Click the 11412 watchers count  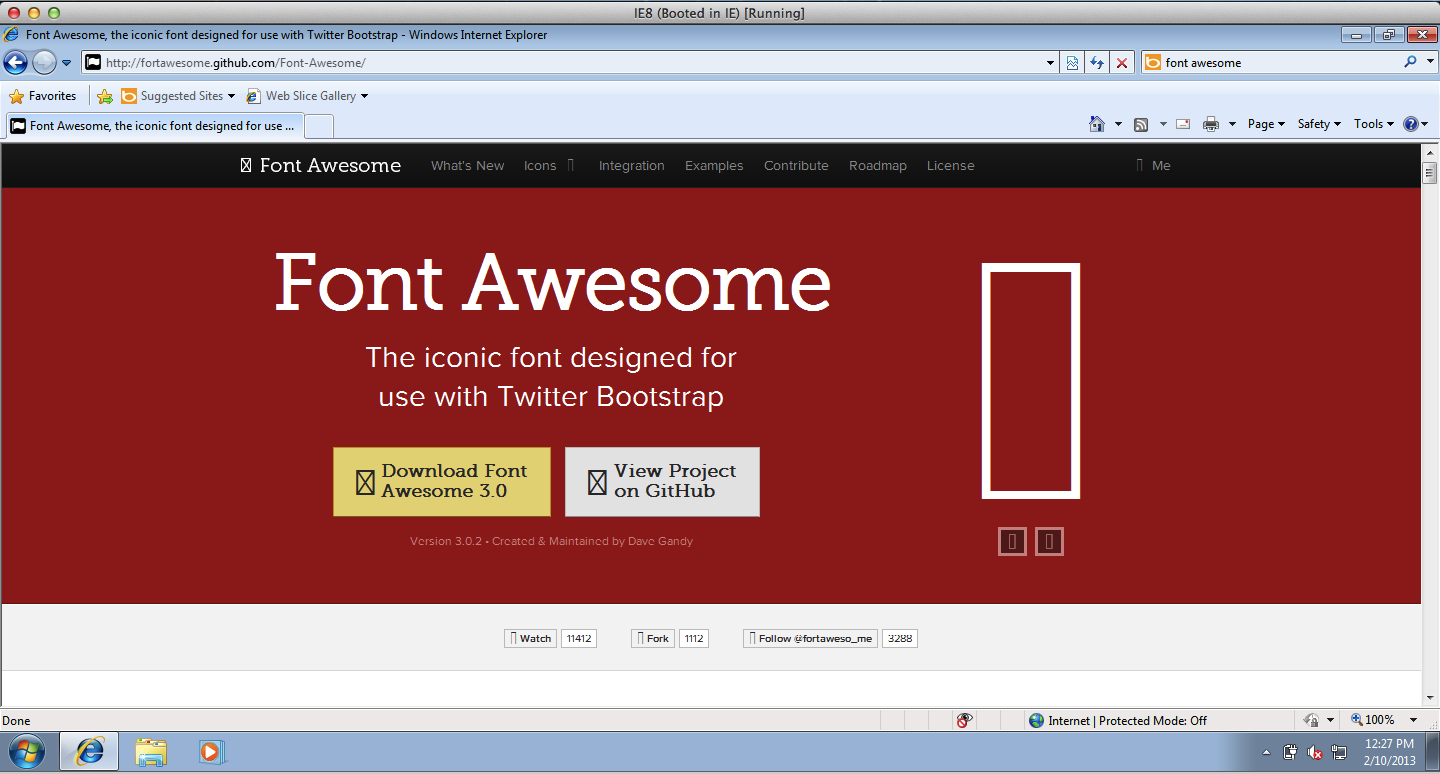tap(579, 638)
